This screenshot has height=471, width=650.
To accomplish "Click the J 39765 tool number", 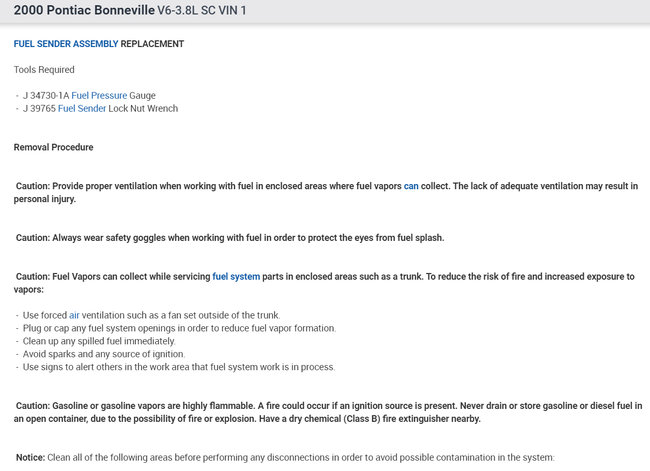I will click(39, 108).
